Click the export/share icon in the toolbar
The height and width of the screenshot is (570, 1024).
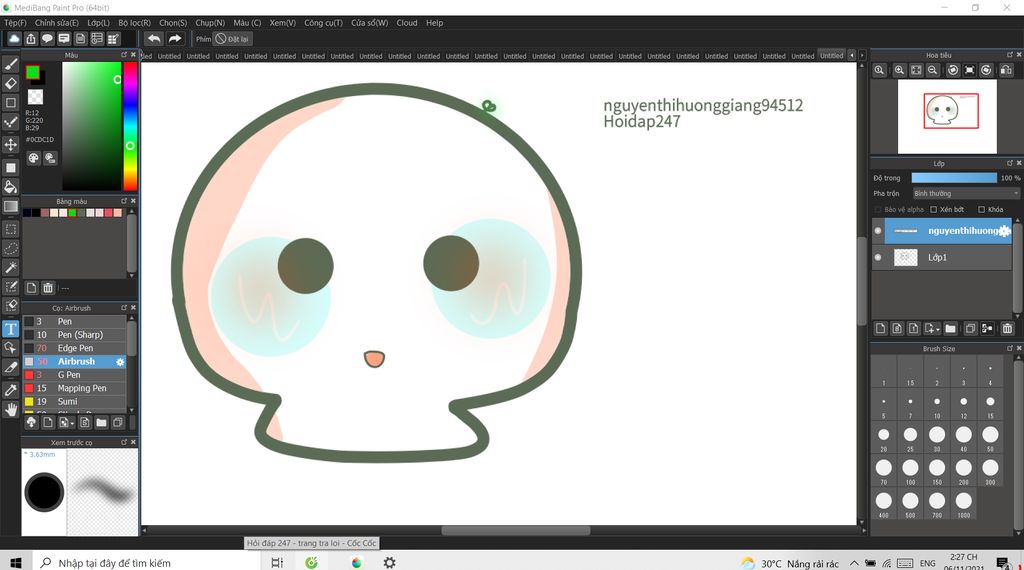[x=31, y=39]
